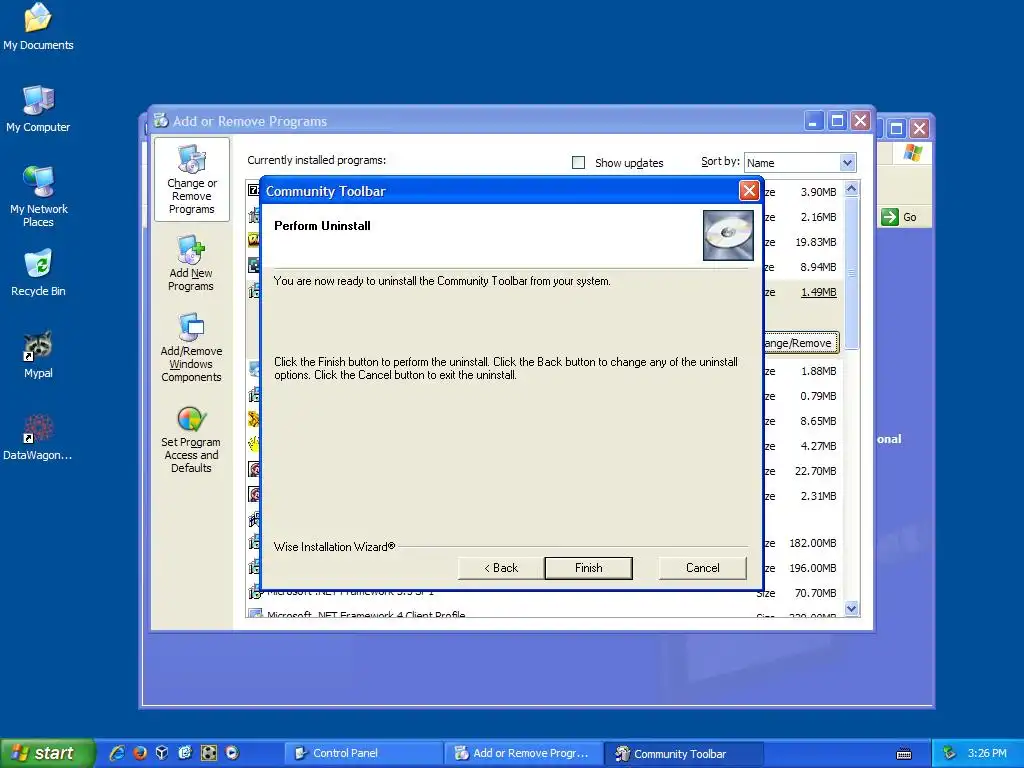The height and width of the screenshot is (768, 1024).
Task: Click the Add or Remove Programs title icon
Action: (x=161, y=121)
